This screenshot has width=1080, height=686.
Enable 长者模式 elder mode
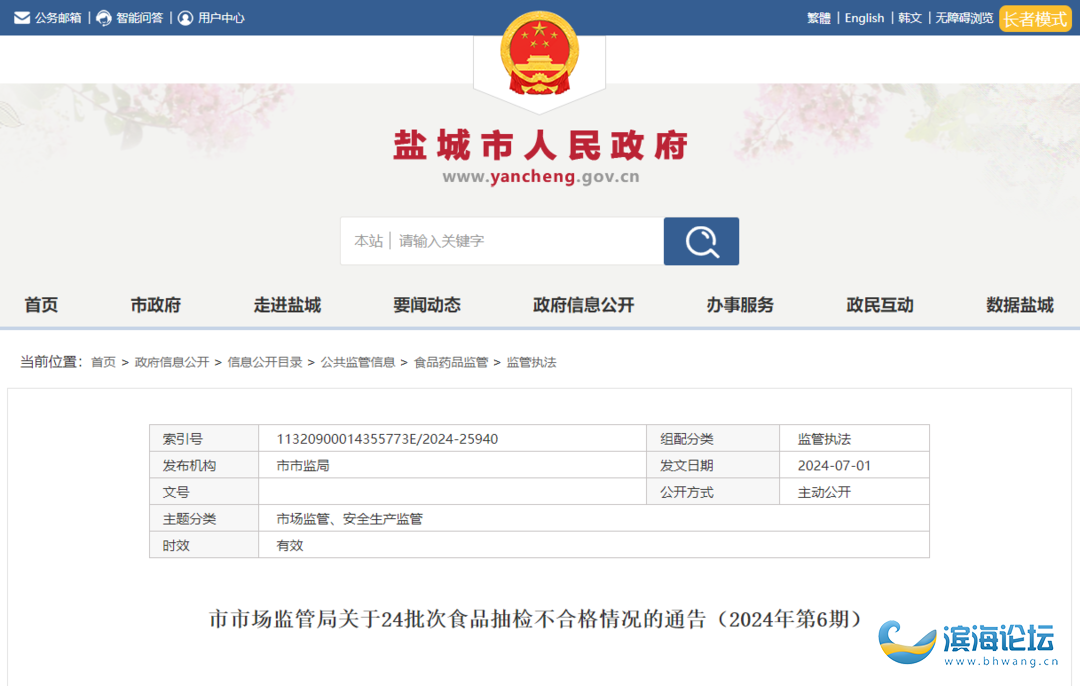[x=1035, y=18]
